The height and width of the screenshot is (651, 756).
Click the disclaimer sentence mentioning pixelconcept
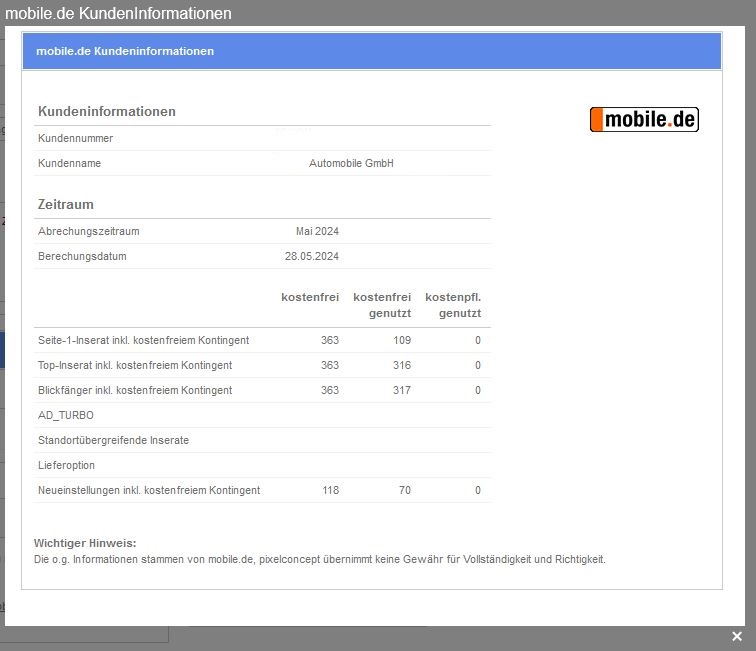(x=320, y=560)
